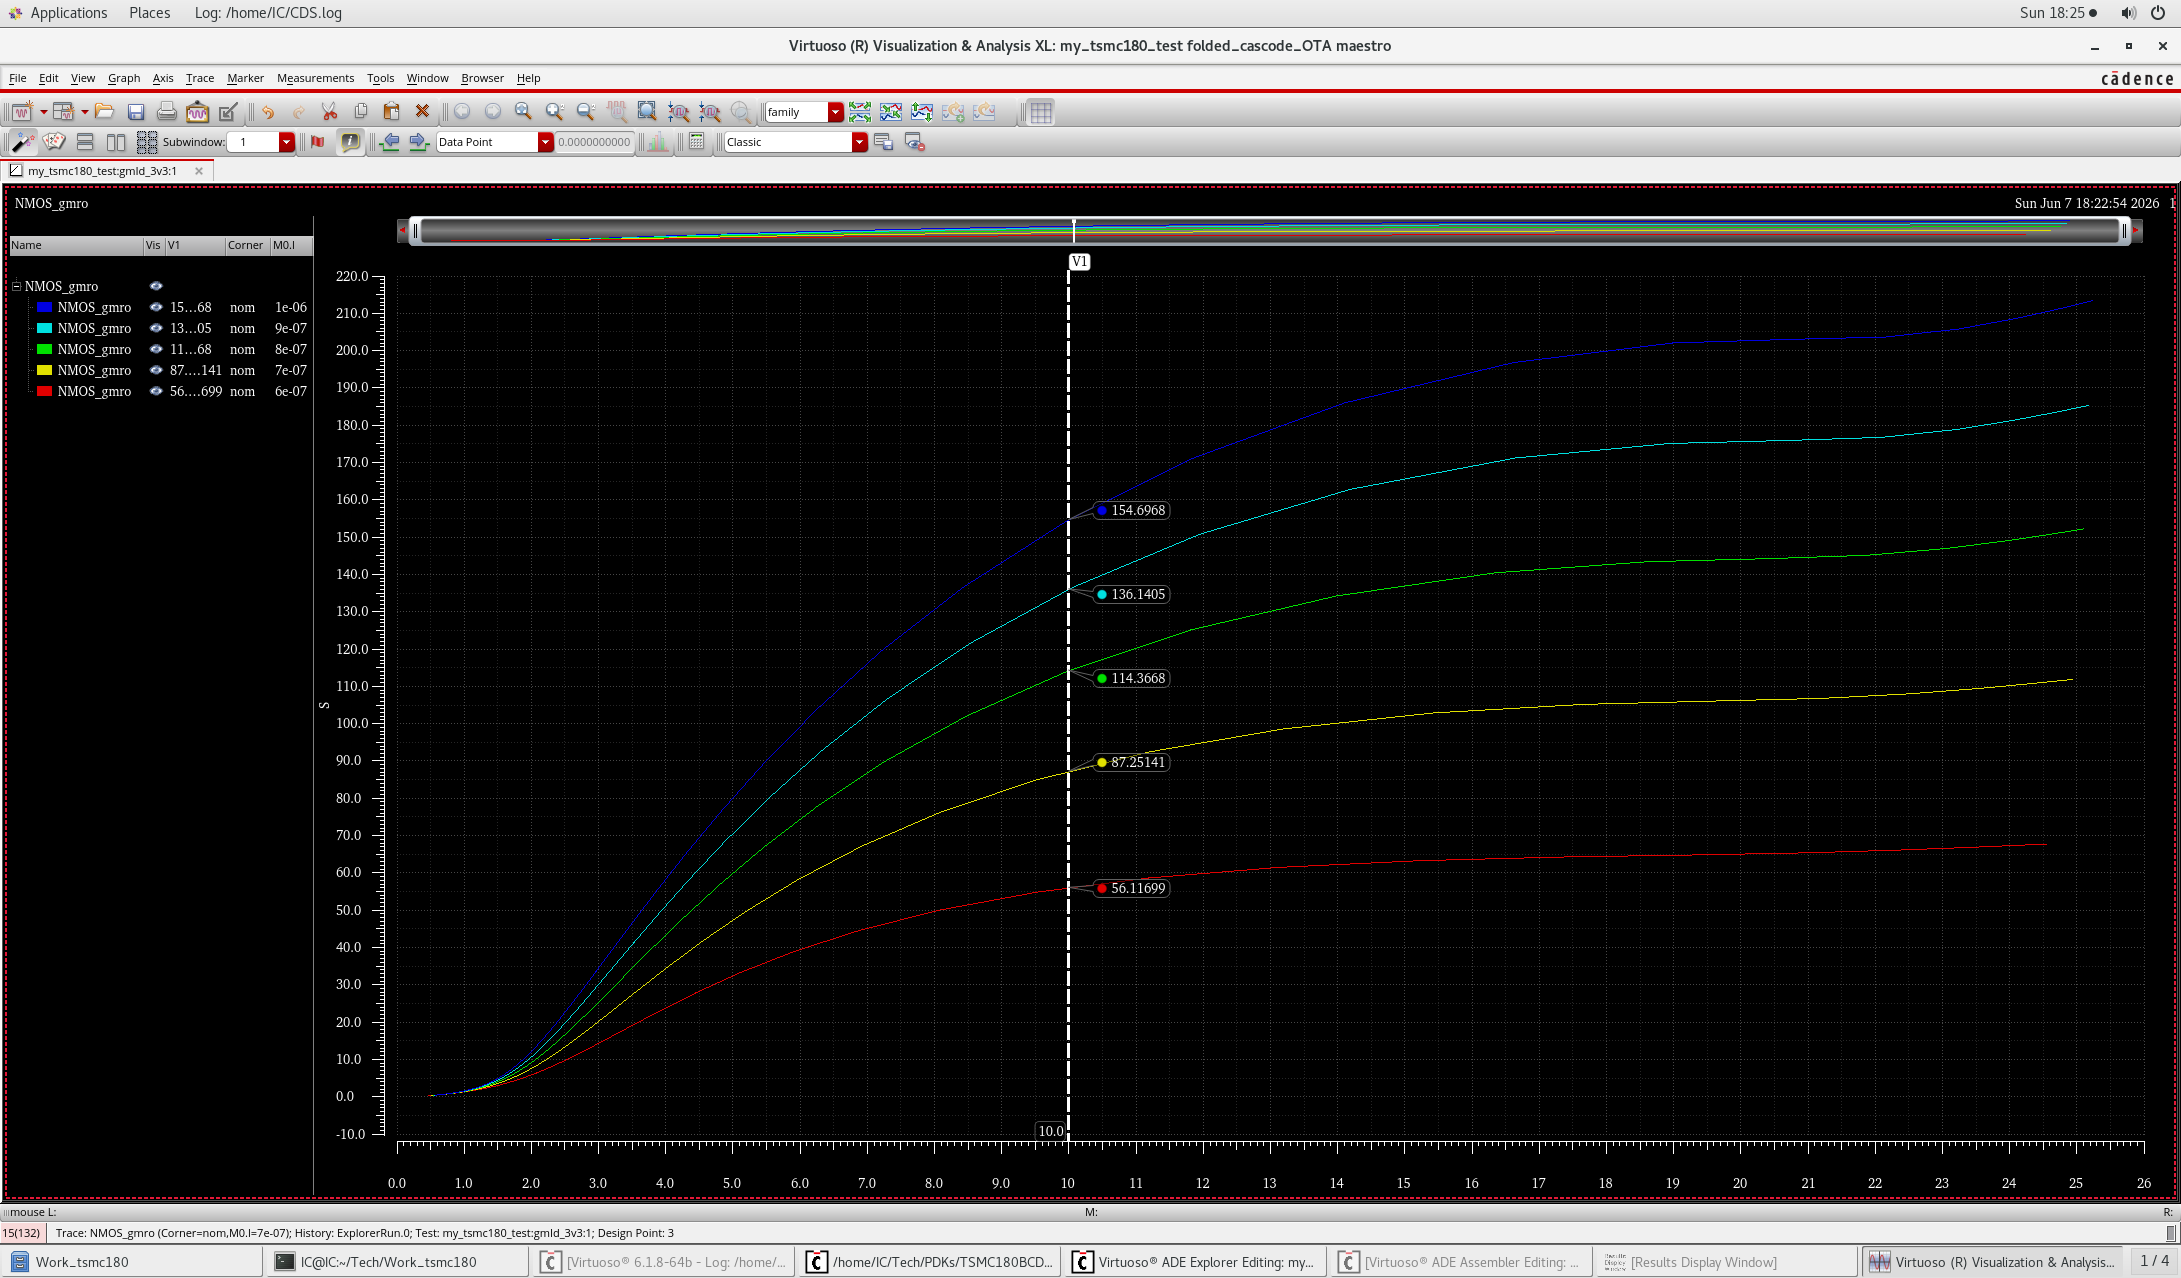Hide the red 6e-07 NMOS_gmro trace
Viewport: 2181px width, 1278px height.
(156, 391)
